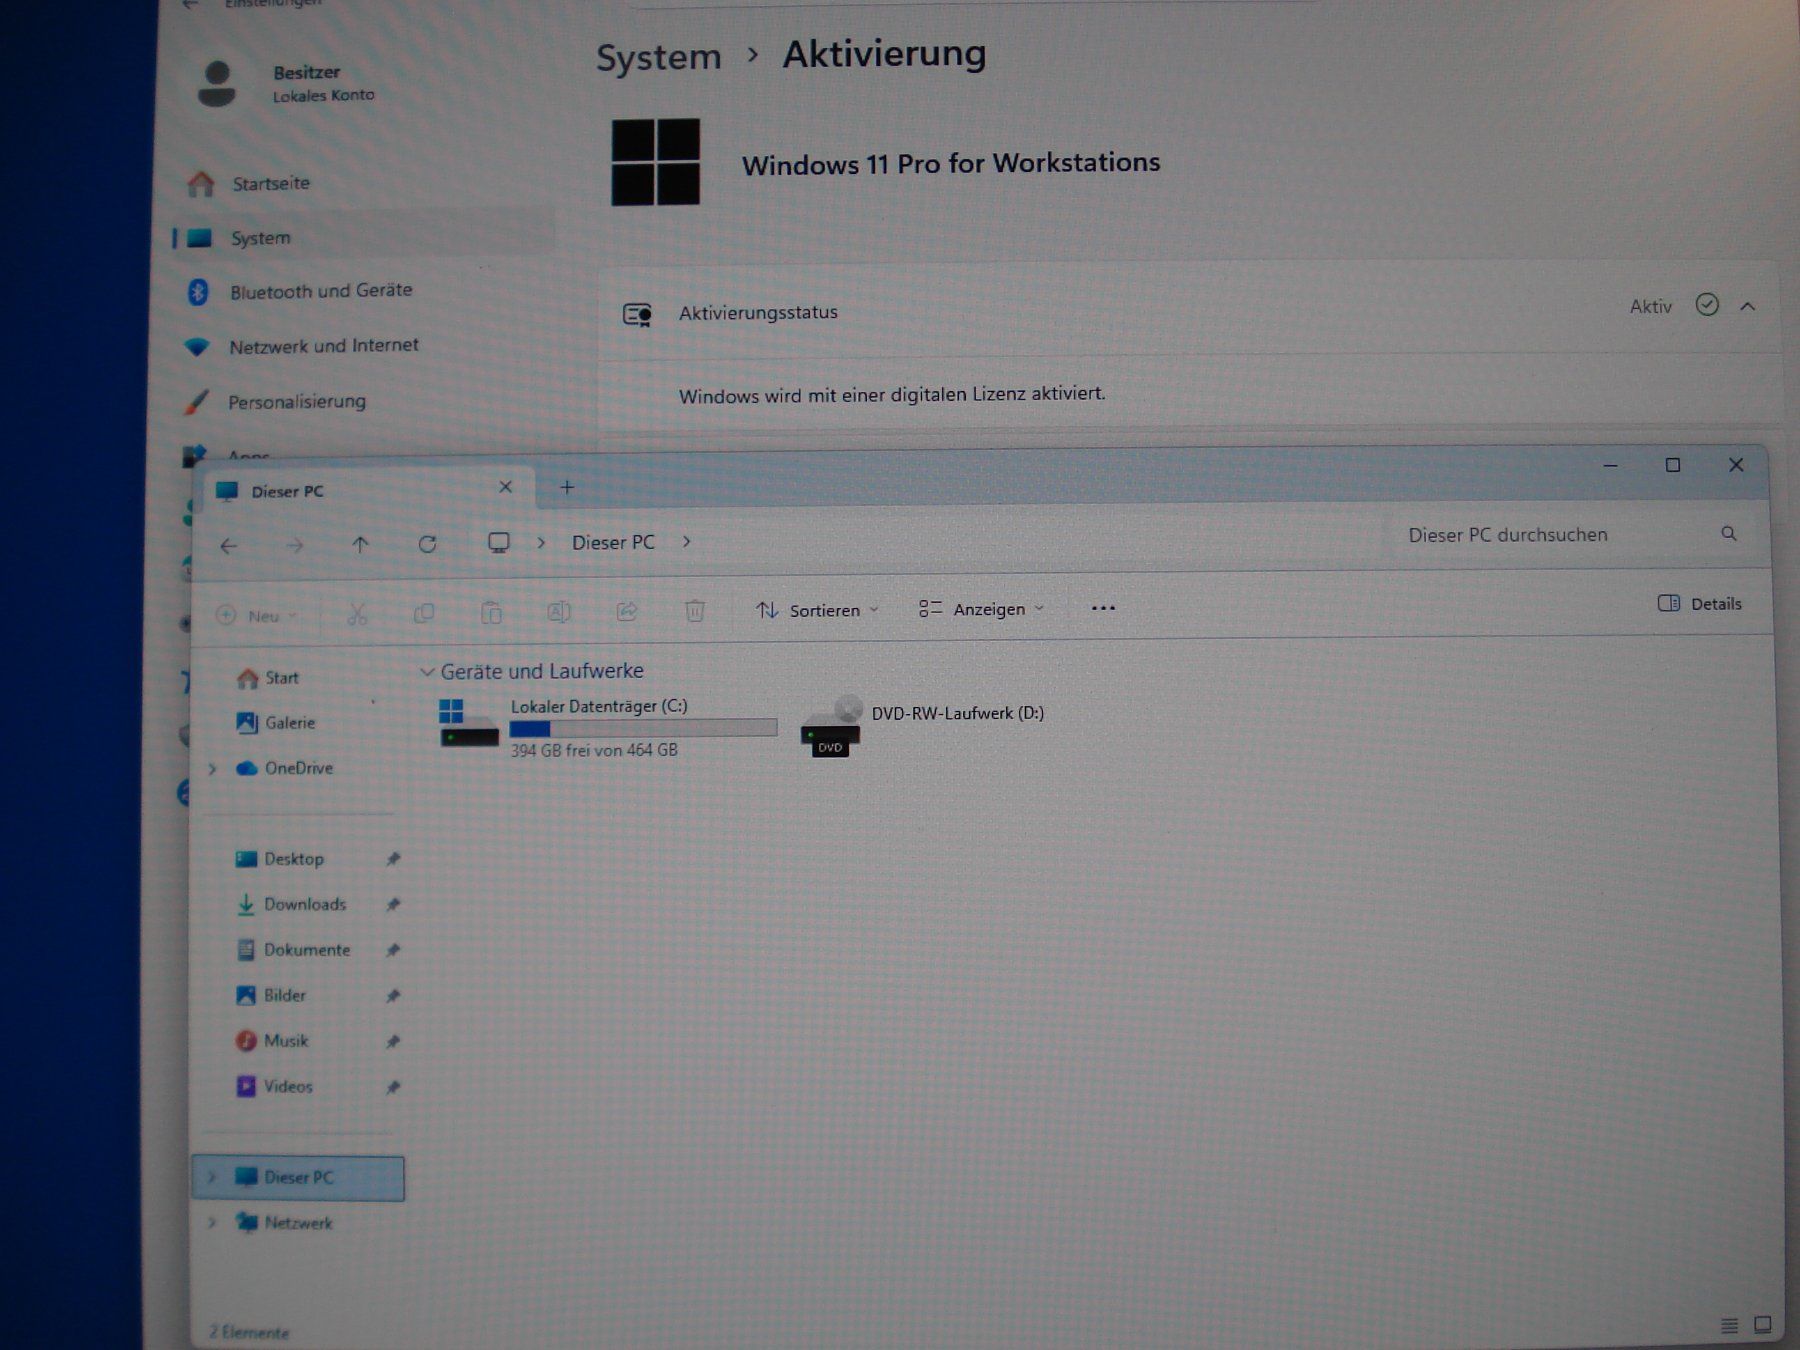Go up one folder level

[360, 545]
